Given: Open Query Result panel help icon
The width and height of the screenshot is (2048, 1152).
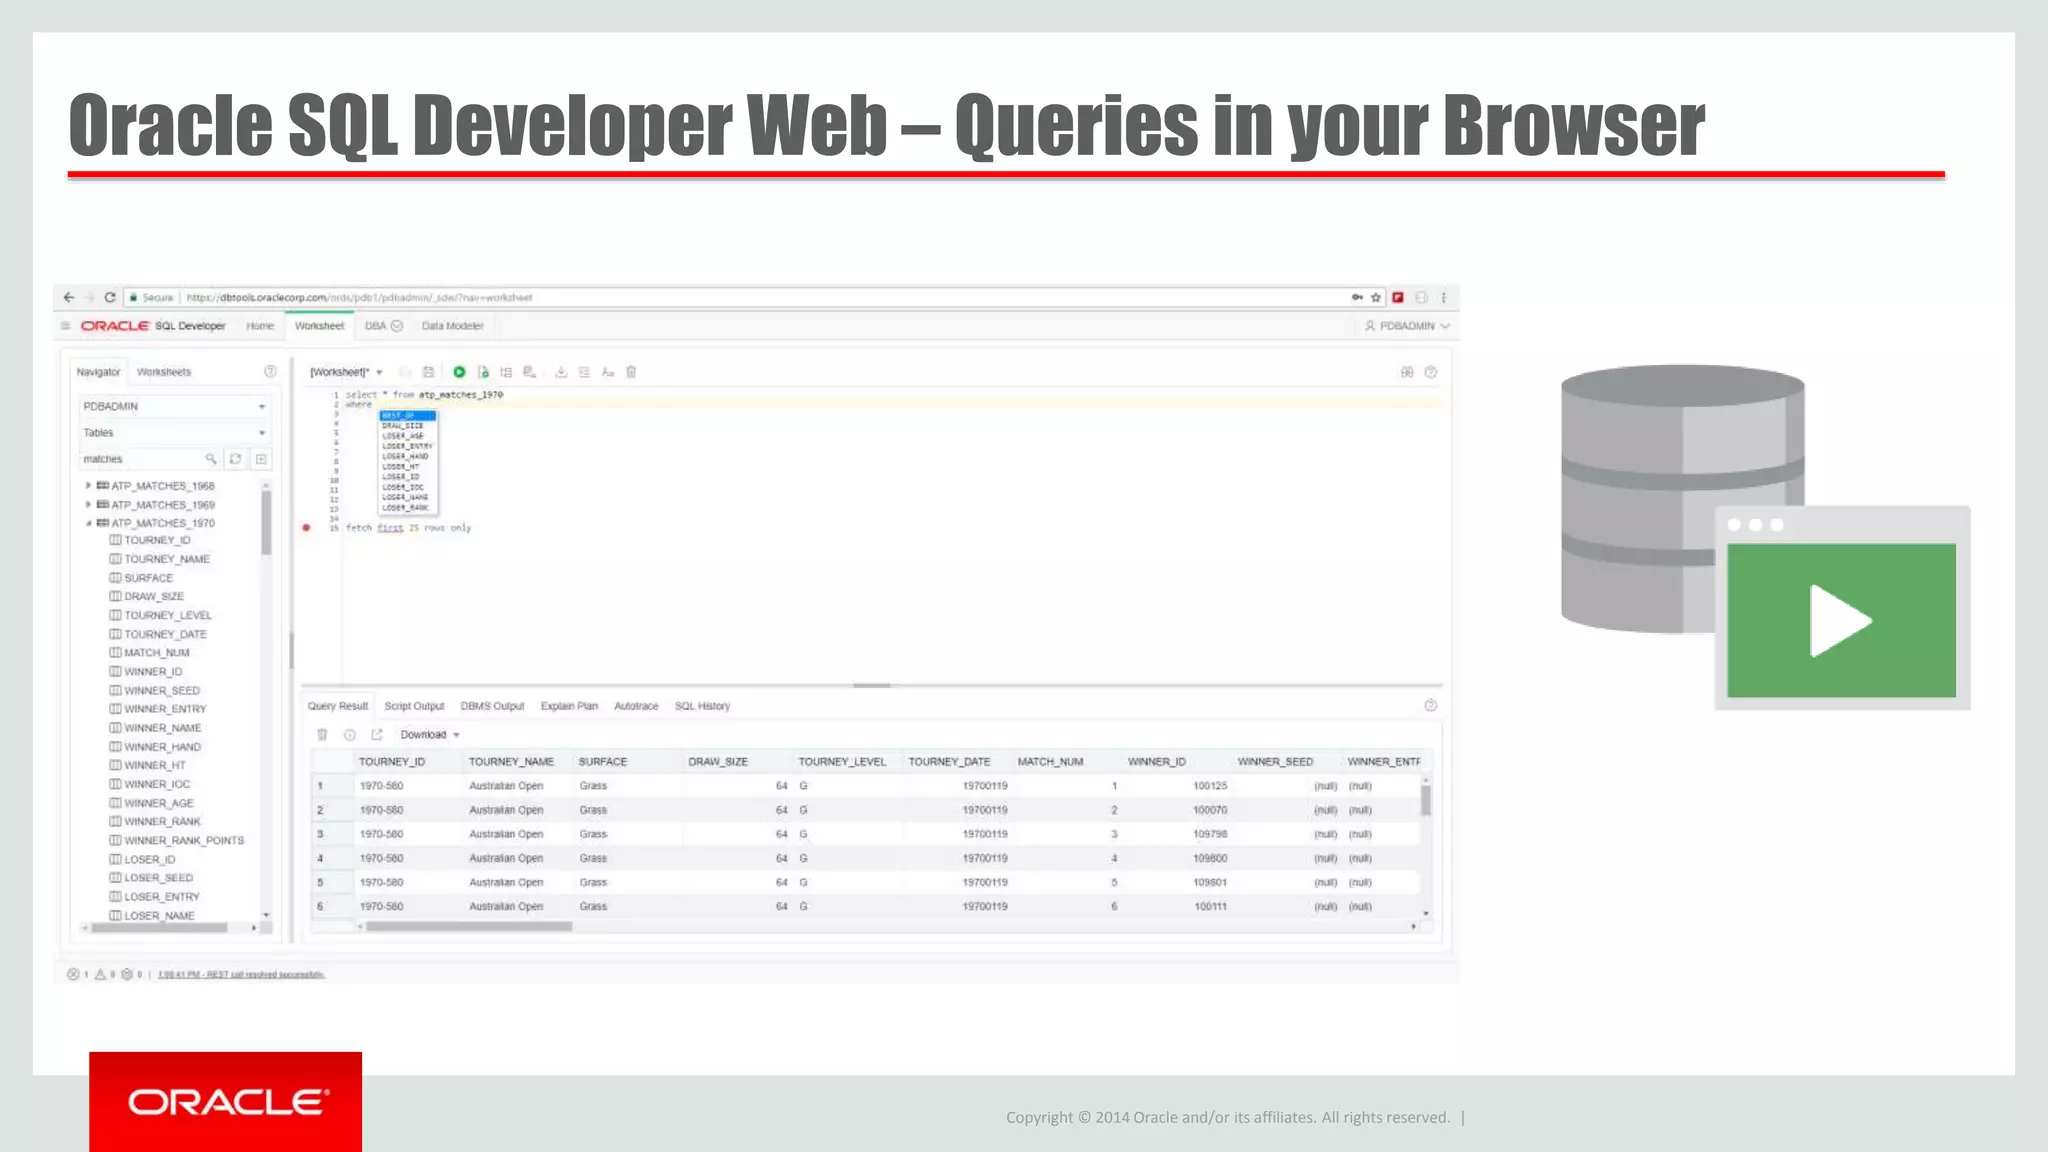Looking at the screenshot, I should coord(1431,706).
